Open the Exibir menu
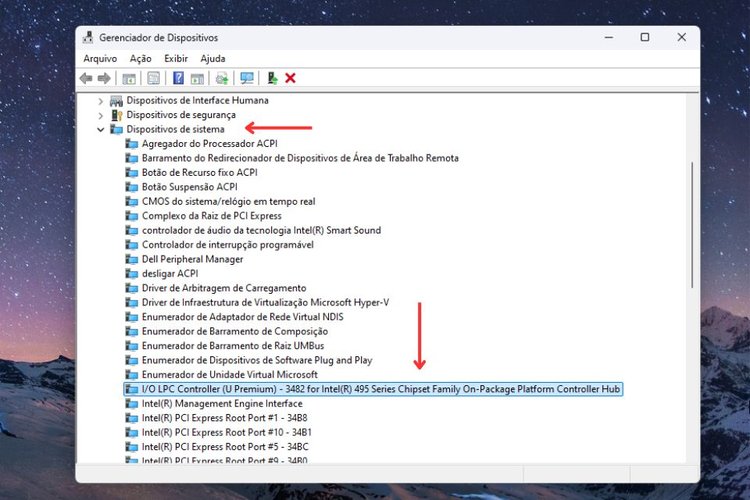The width and height of the screenshot is (750, 500). pos(176,58)
